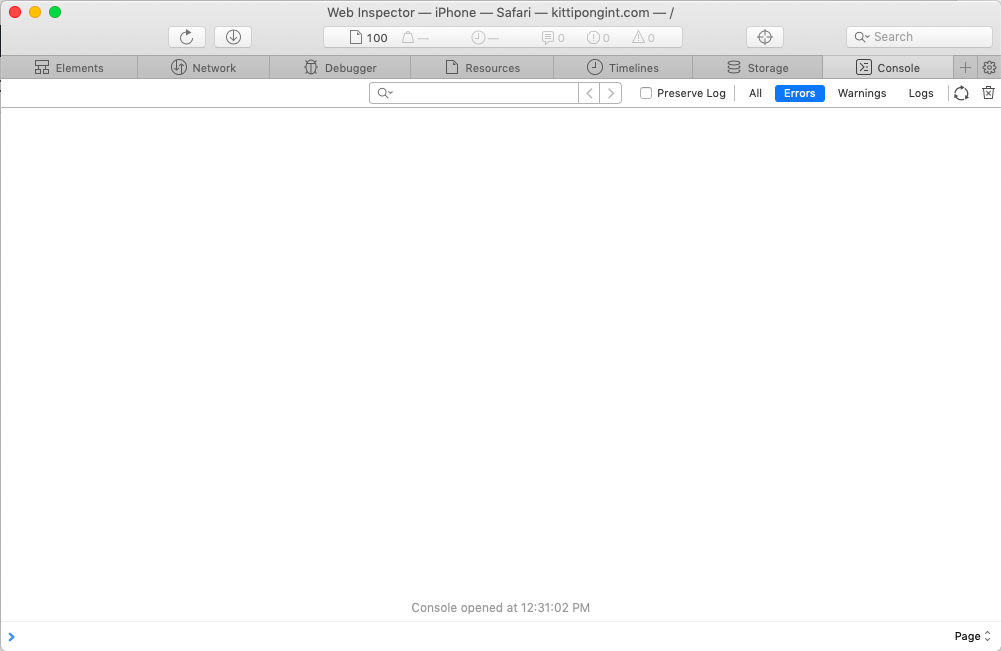The image size is (1001, 651).
Task: Click the console filter search field
Action: 474,93
